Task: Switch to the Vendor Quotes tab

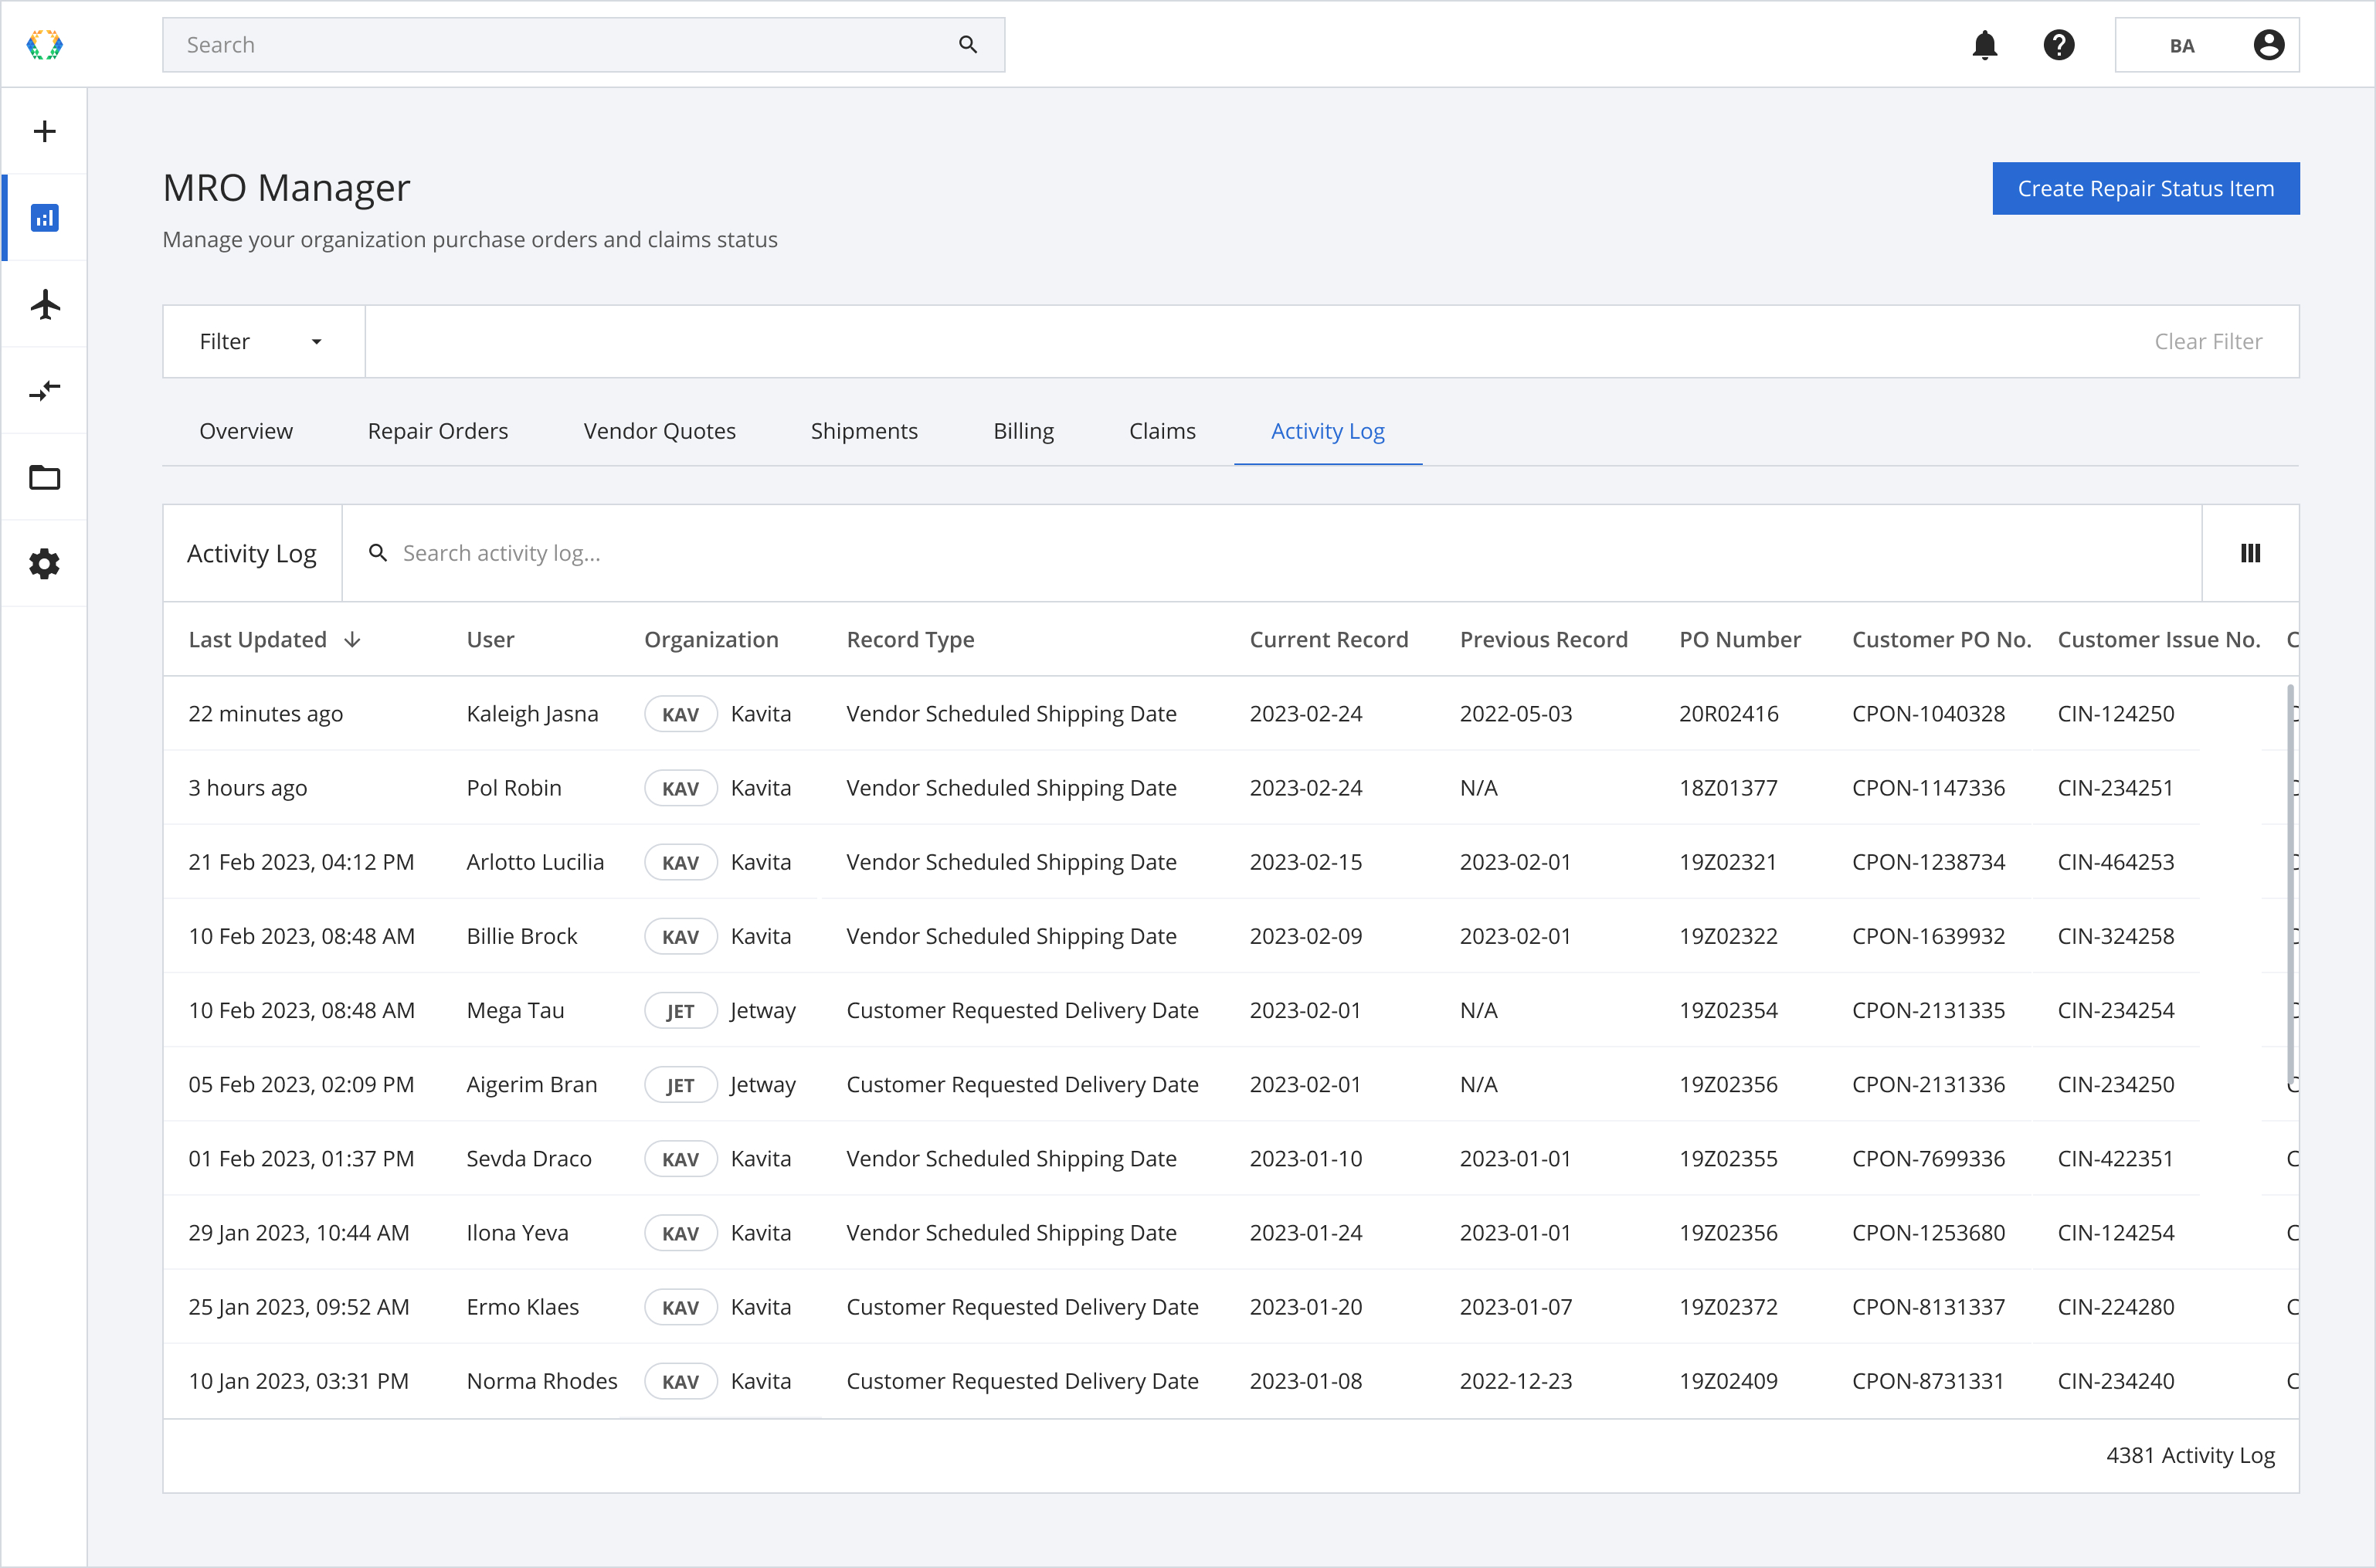Action: (659, 431)
